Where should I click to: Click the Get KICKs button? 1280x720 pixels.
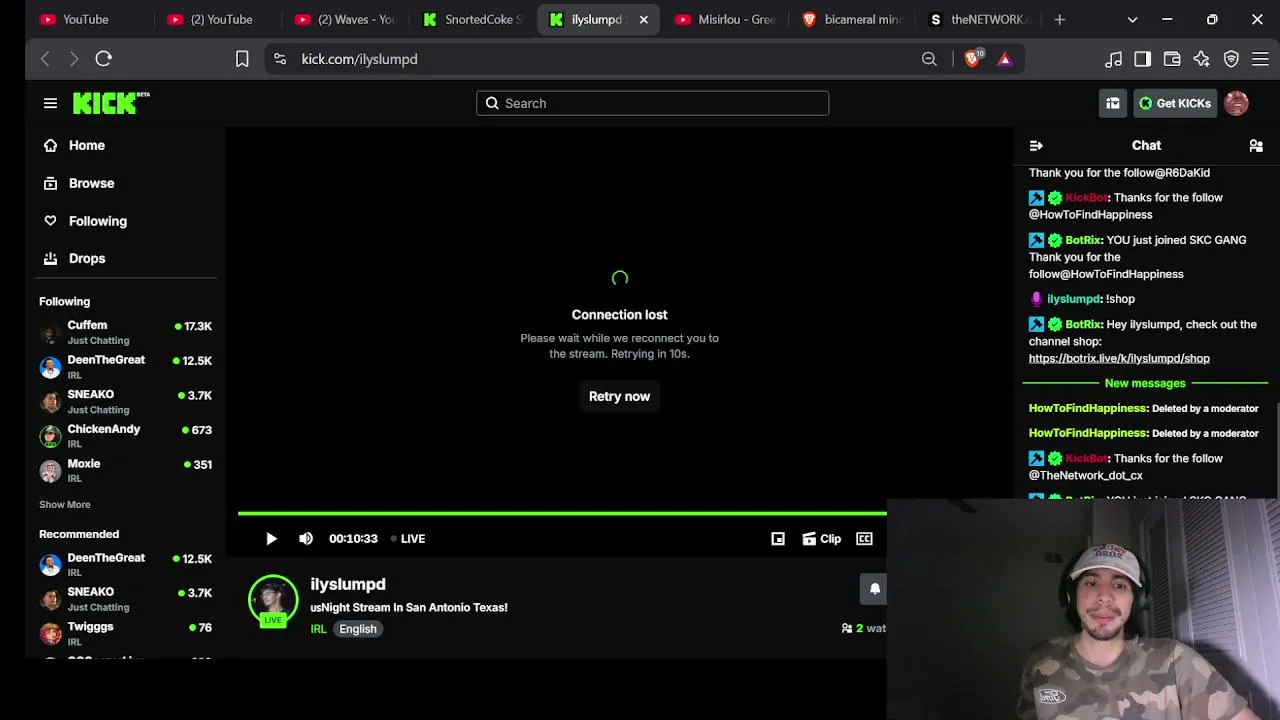[1175, 103]
